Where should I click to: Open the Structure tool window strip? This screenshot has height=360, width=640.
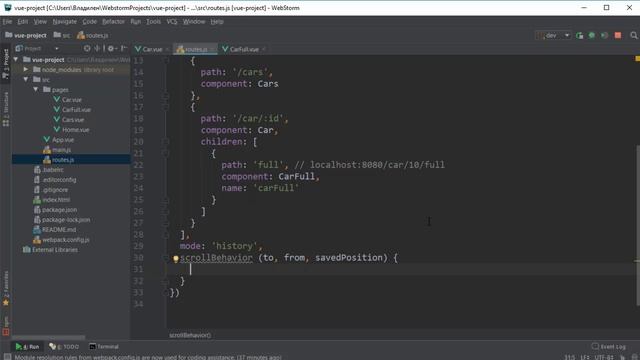[x=6, y=109]
